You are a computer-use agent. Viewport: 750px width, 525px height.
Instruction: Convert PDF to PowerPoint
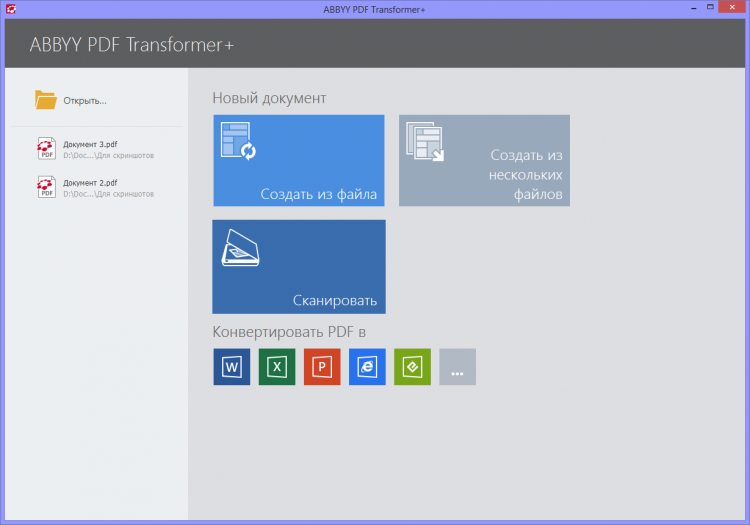[322, 367]
